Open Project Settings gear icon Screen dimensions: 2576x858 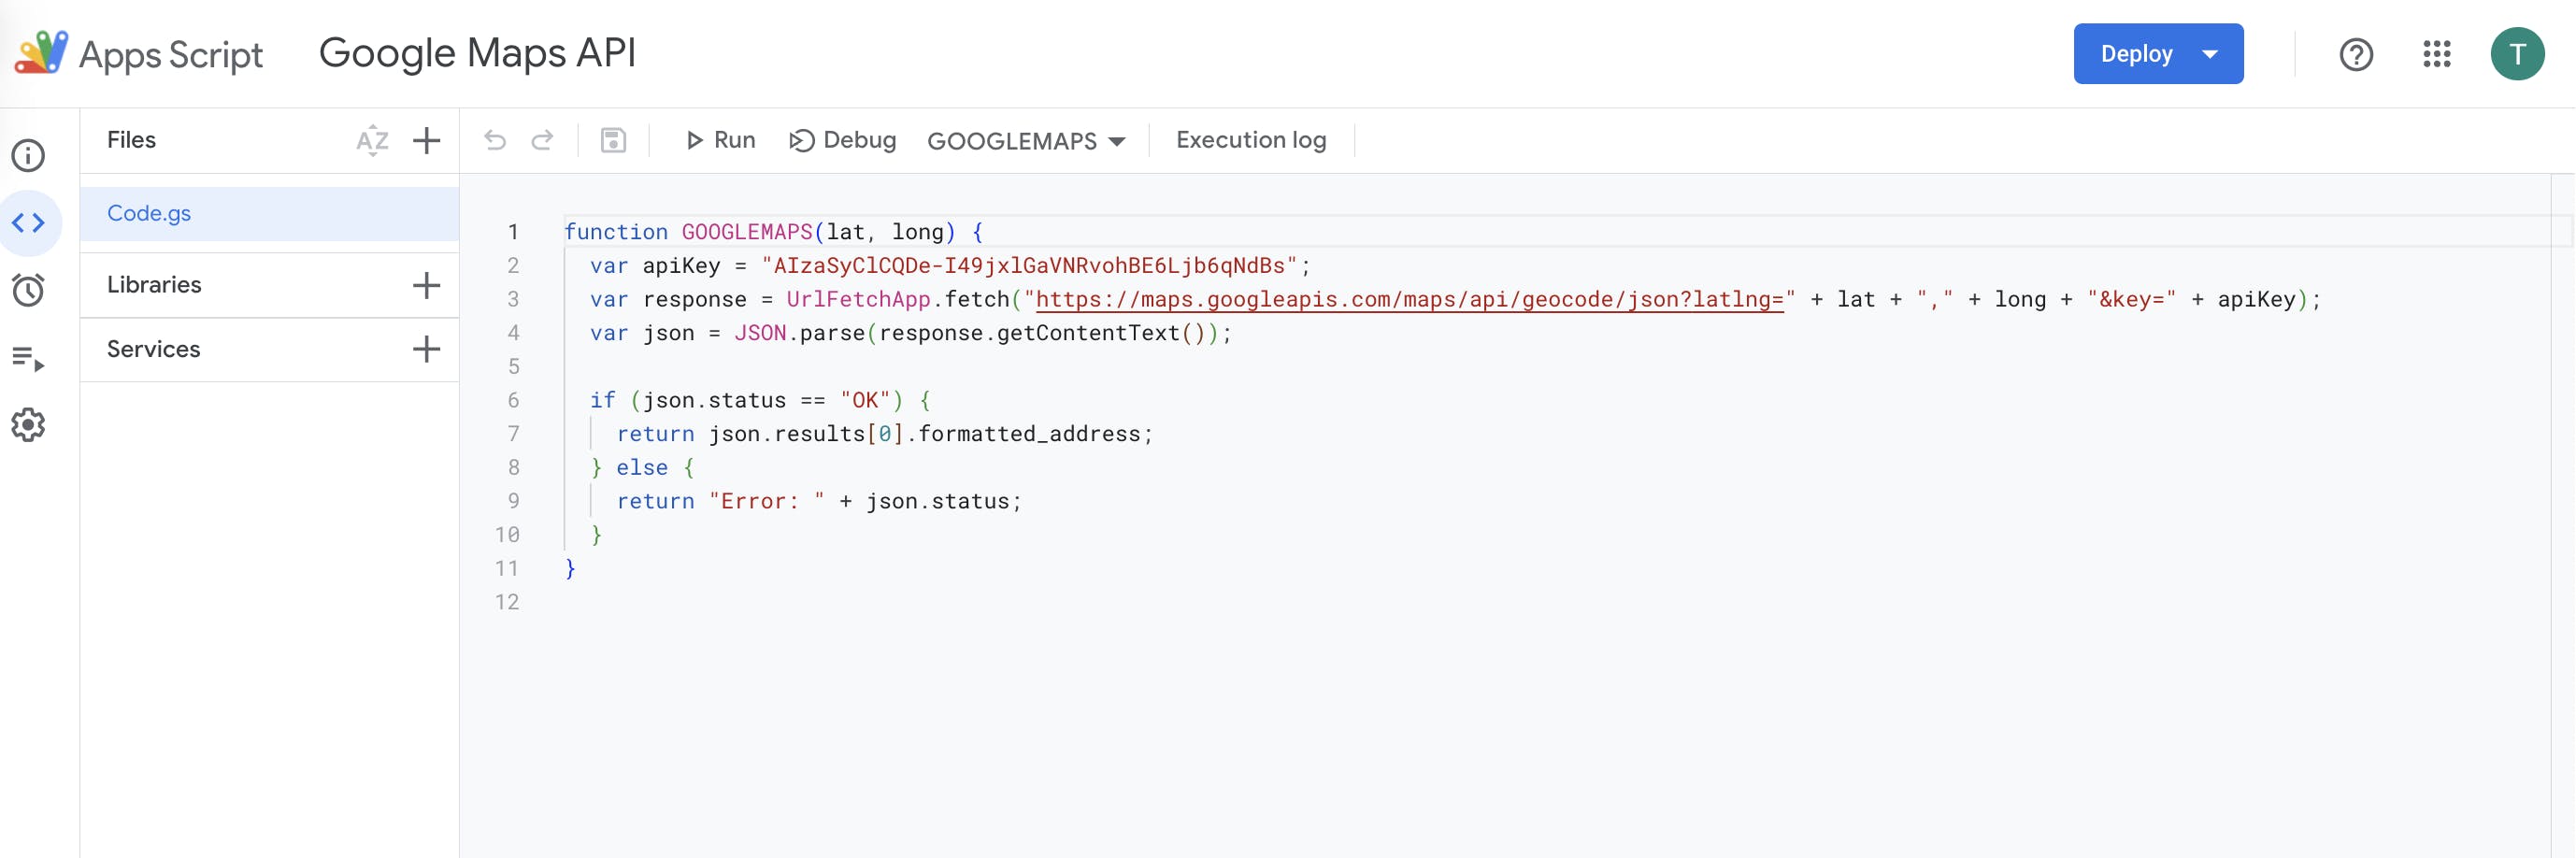pos(28,425)
